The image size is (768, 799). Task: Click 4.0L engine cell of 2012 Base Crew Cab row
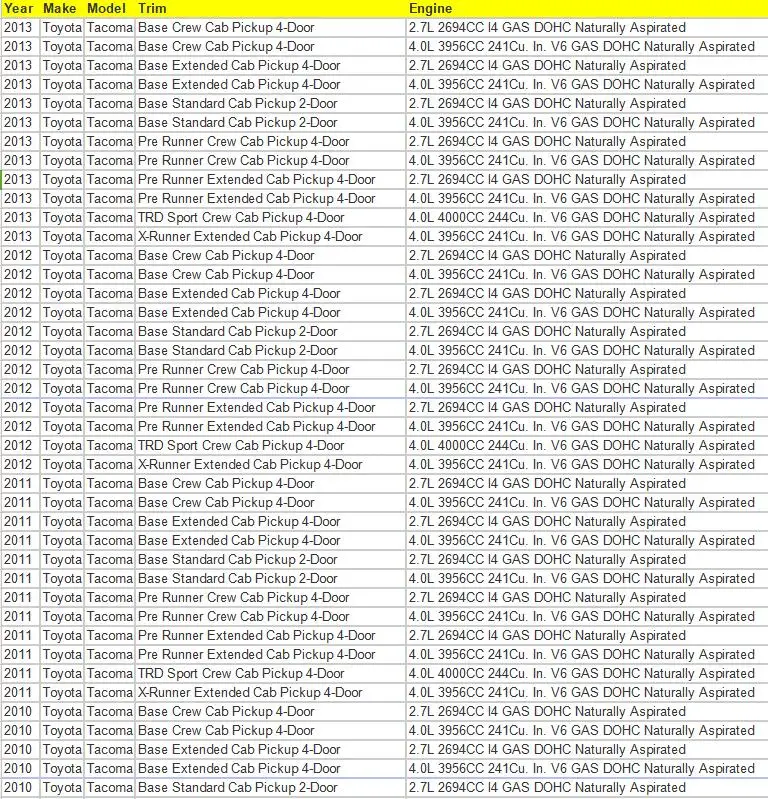tap(587, 275)
